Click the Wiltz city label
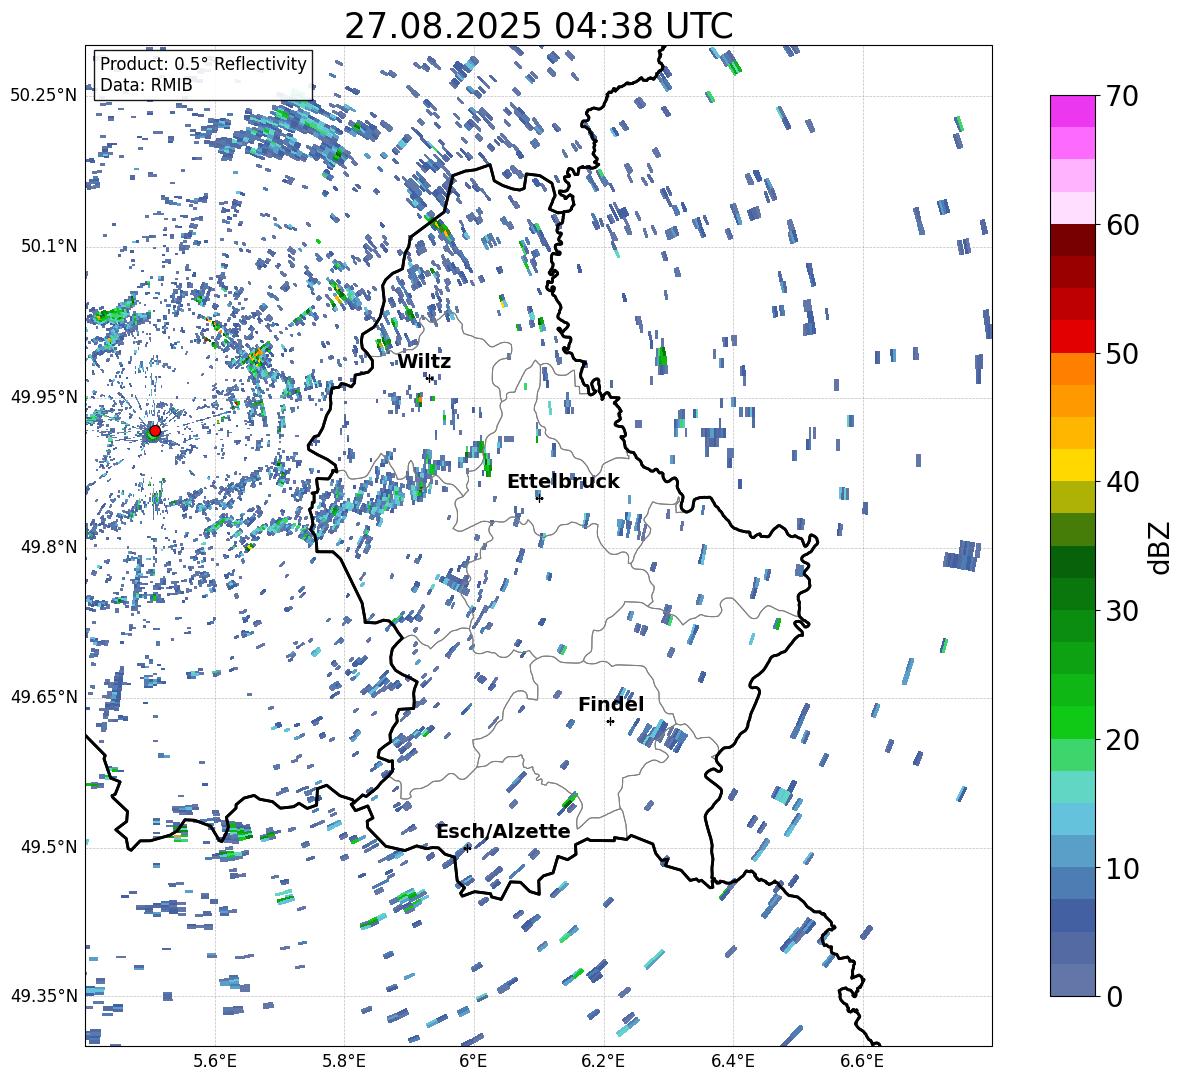 click(x=424, y=362)
